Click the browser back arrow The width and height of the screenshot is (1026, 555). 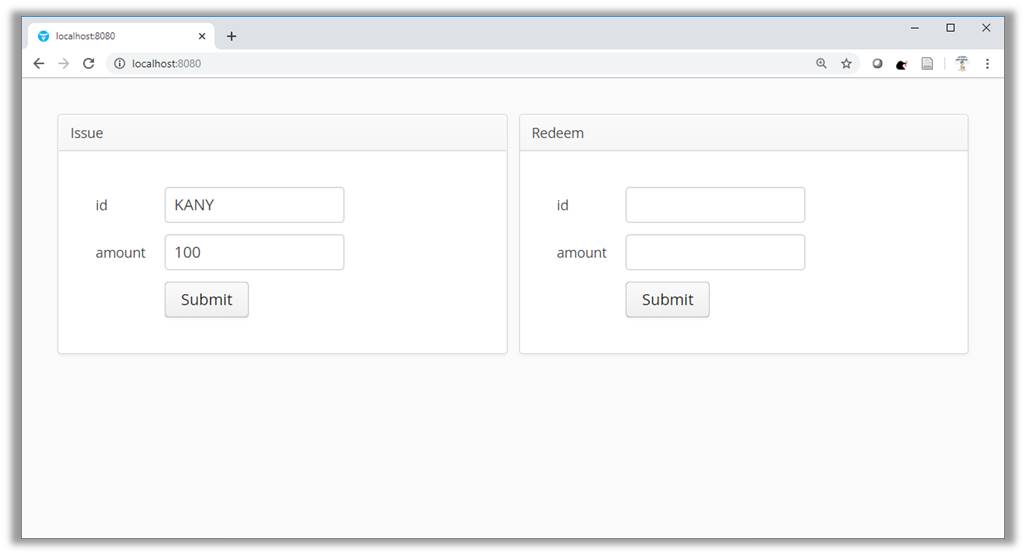(39, 63)
